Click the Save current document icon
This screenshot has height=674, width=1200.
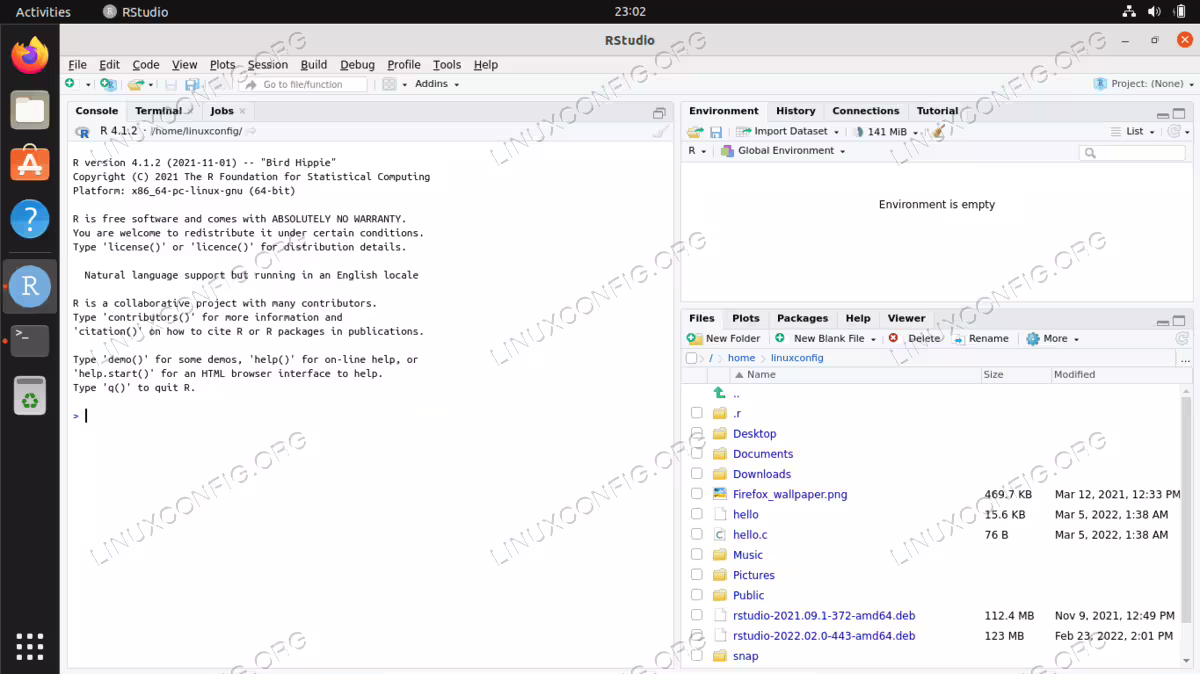coord(171,85)
